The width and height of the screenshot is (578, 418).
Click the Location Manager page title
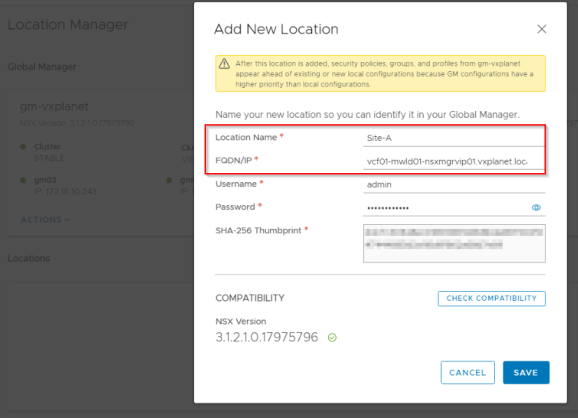click(68, 25)
